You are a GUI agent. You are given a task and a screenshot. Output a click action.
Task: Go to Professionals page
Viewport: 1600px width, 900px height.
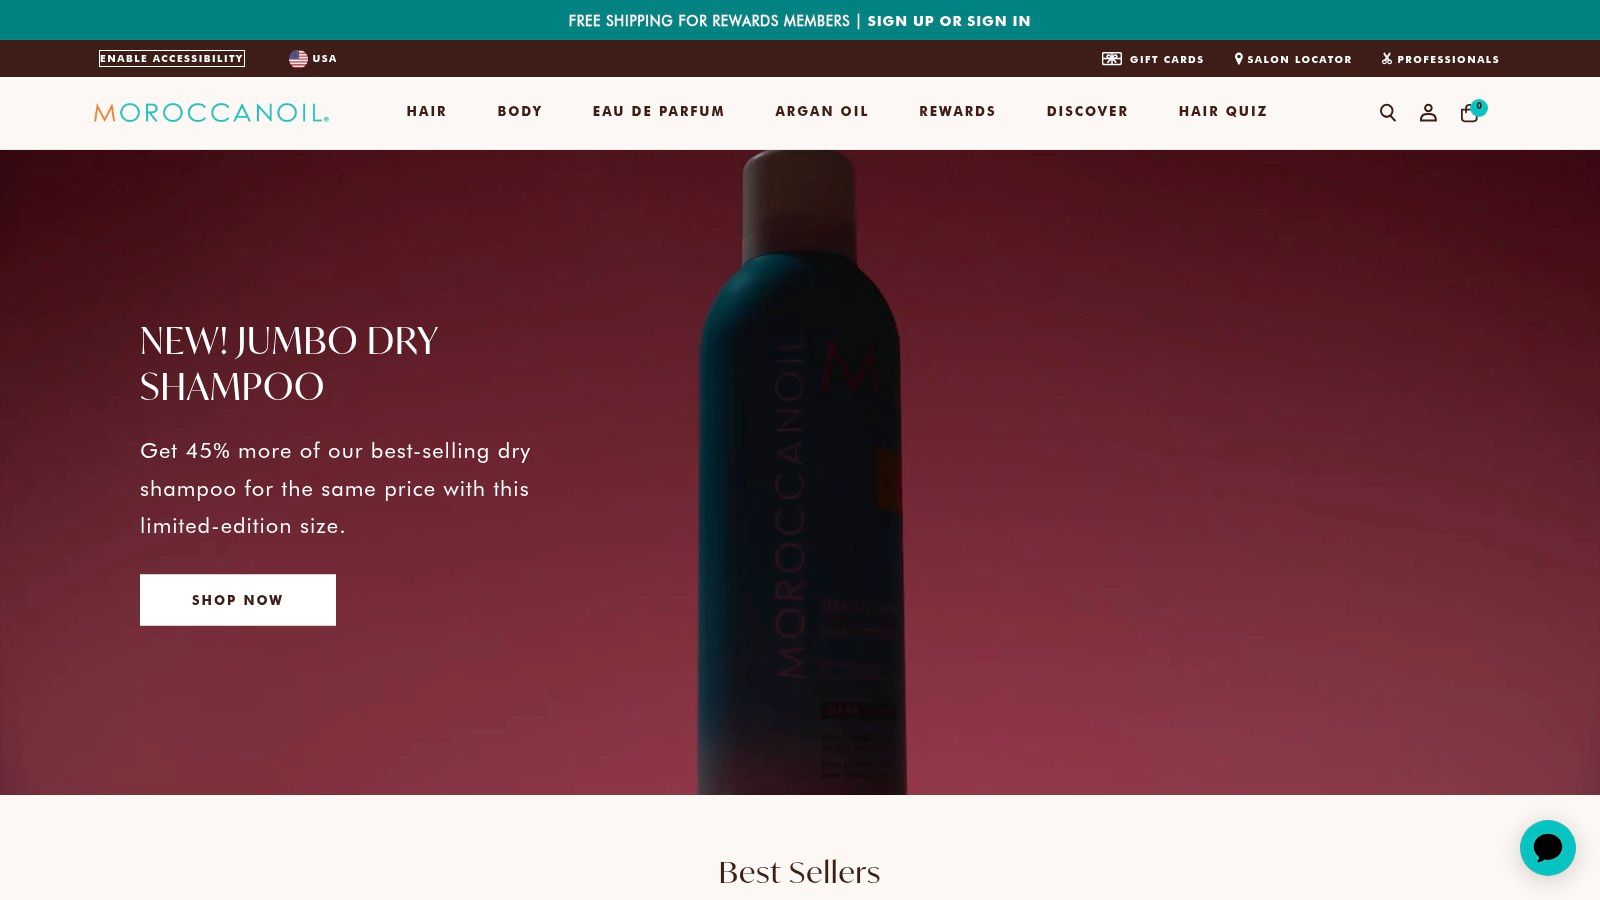click(1440, 59)
